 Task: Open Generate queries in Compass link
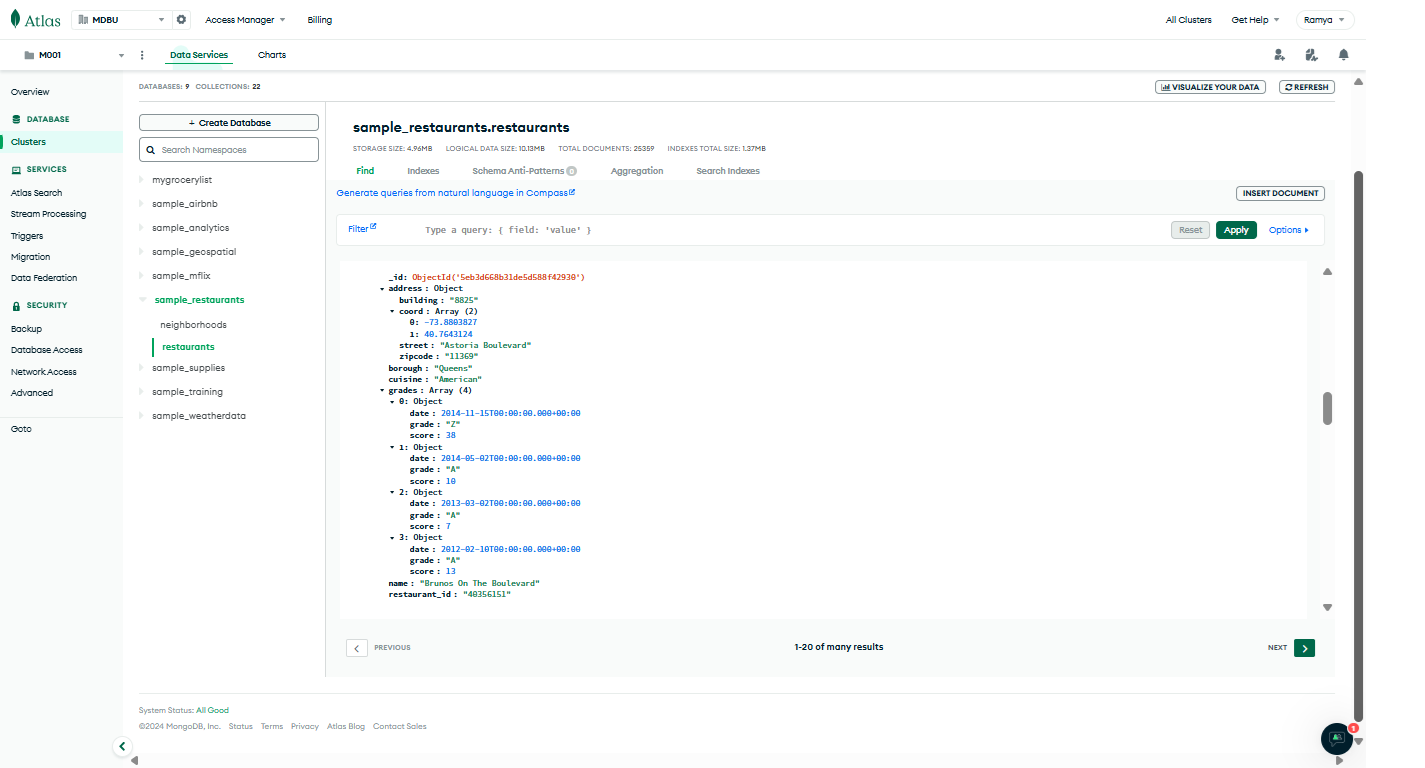click(x=455, y=193)
